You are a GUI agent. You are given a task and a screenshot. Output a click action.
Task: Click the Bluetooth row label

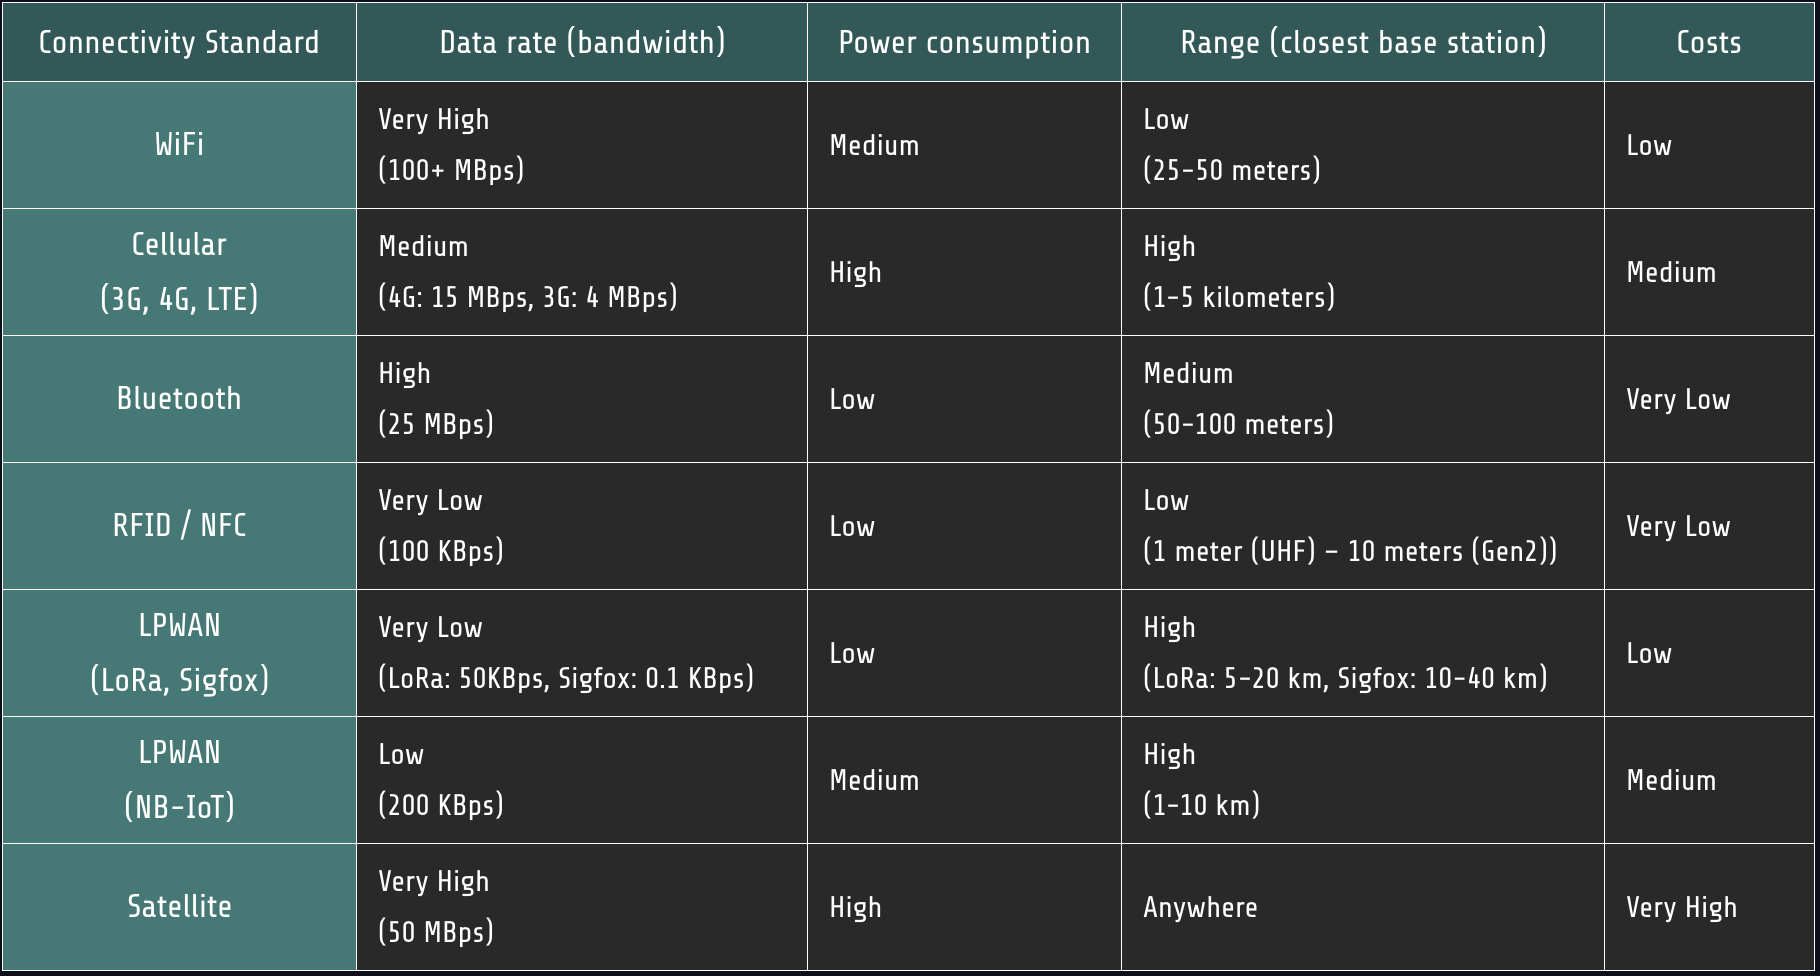(x=179, y=399)
